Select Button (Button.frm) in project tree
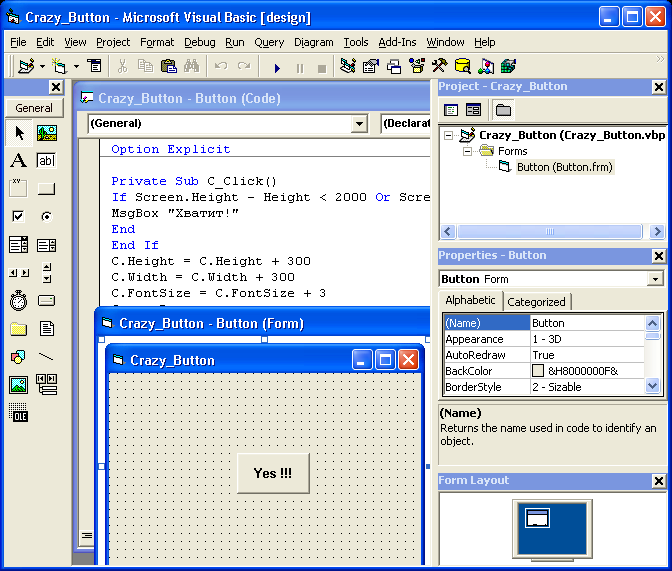The width and height of the screenshot is (672, 571). 564,167
